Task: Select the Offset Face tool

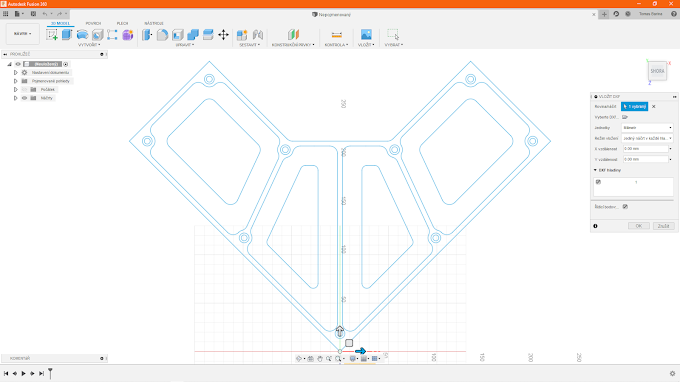Action: click(208, 35)
